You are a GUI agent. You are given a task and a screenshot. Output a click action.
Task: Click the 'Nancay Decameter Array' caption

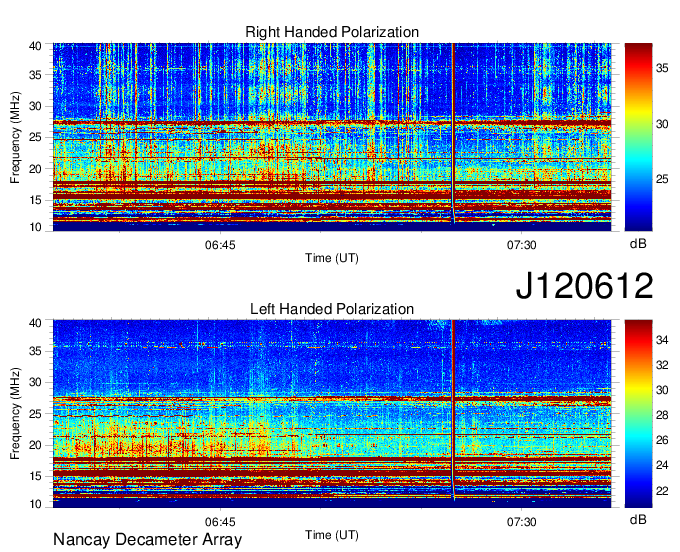(x=147, y=540)
